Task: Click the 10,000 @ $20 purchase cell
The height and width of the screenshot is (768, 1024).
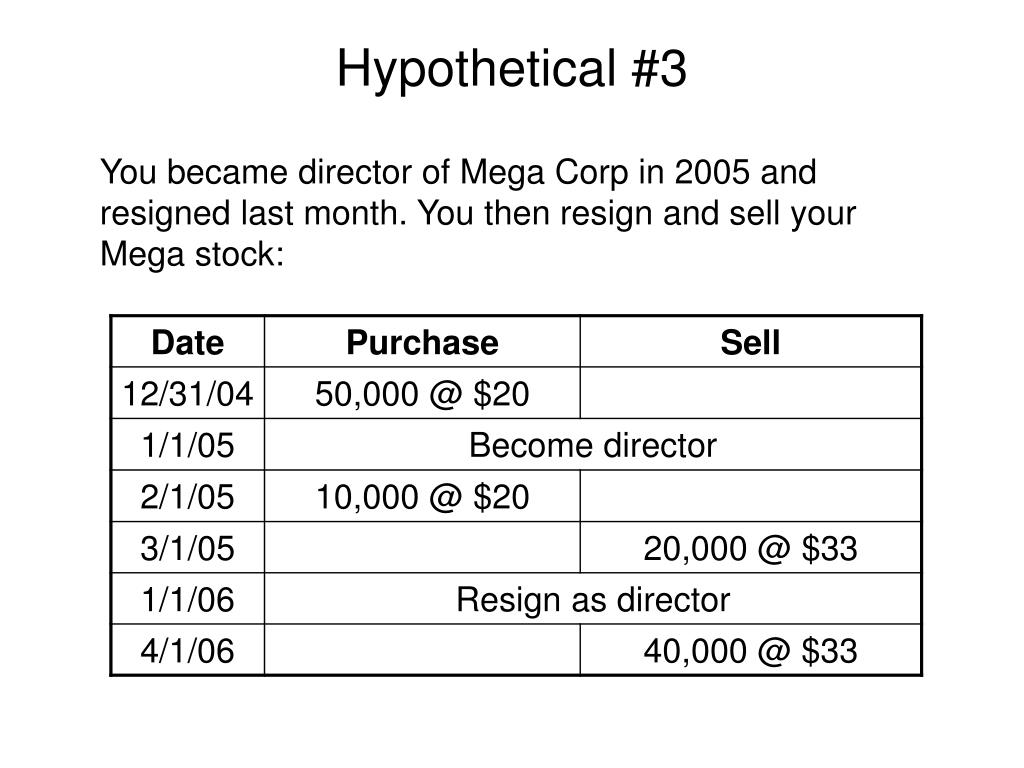Action: (x=422, y=496)
